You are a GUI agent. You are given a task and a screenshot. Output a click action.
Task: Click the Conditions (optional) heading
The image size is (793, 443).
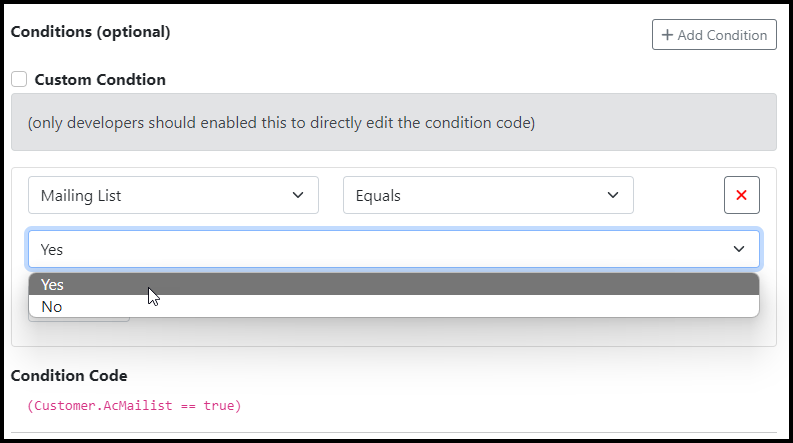click(91, 32)
